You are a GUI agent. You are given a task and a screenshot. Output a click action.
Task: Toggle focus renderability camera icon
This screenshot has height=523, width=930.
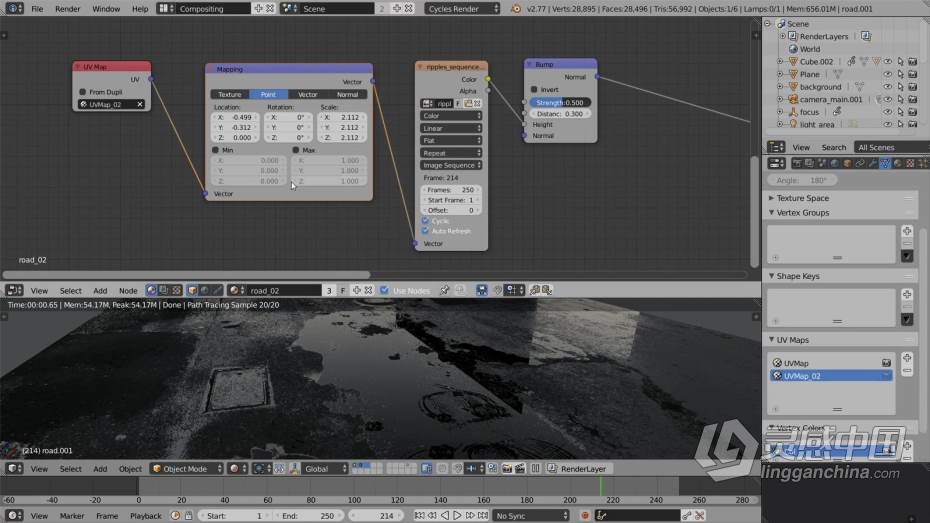click(913, 112)
